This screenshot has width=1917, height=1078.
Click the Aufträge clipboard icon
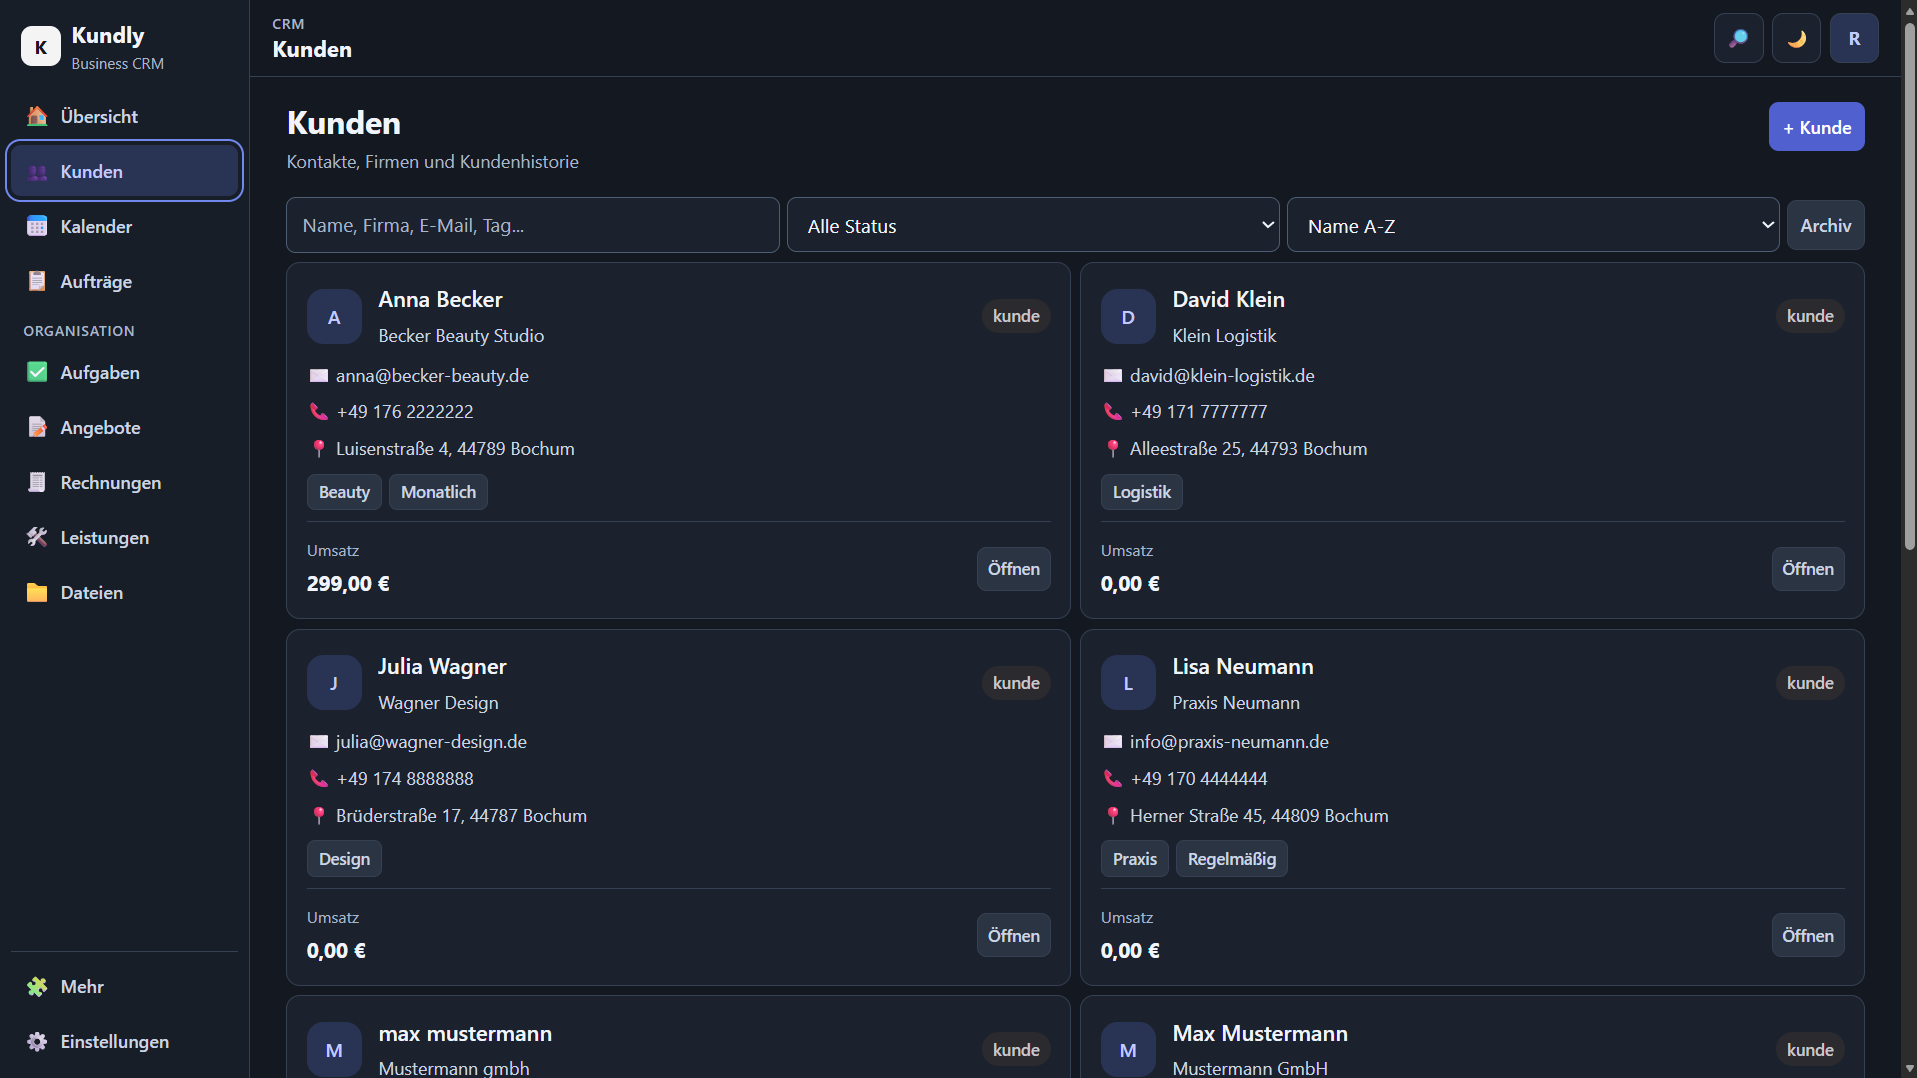(37, 281)
